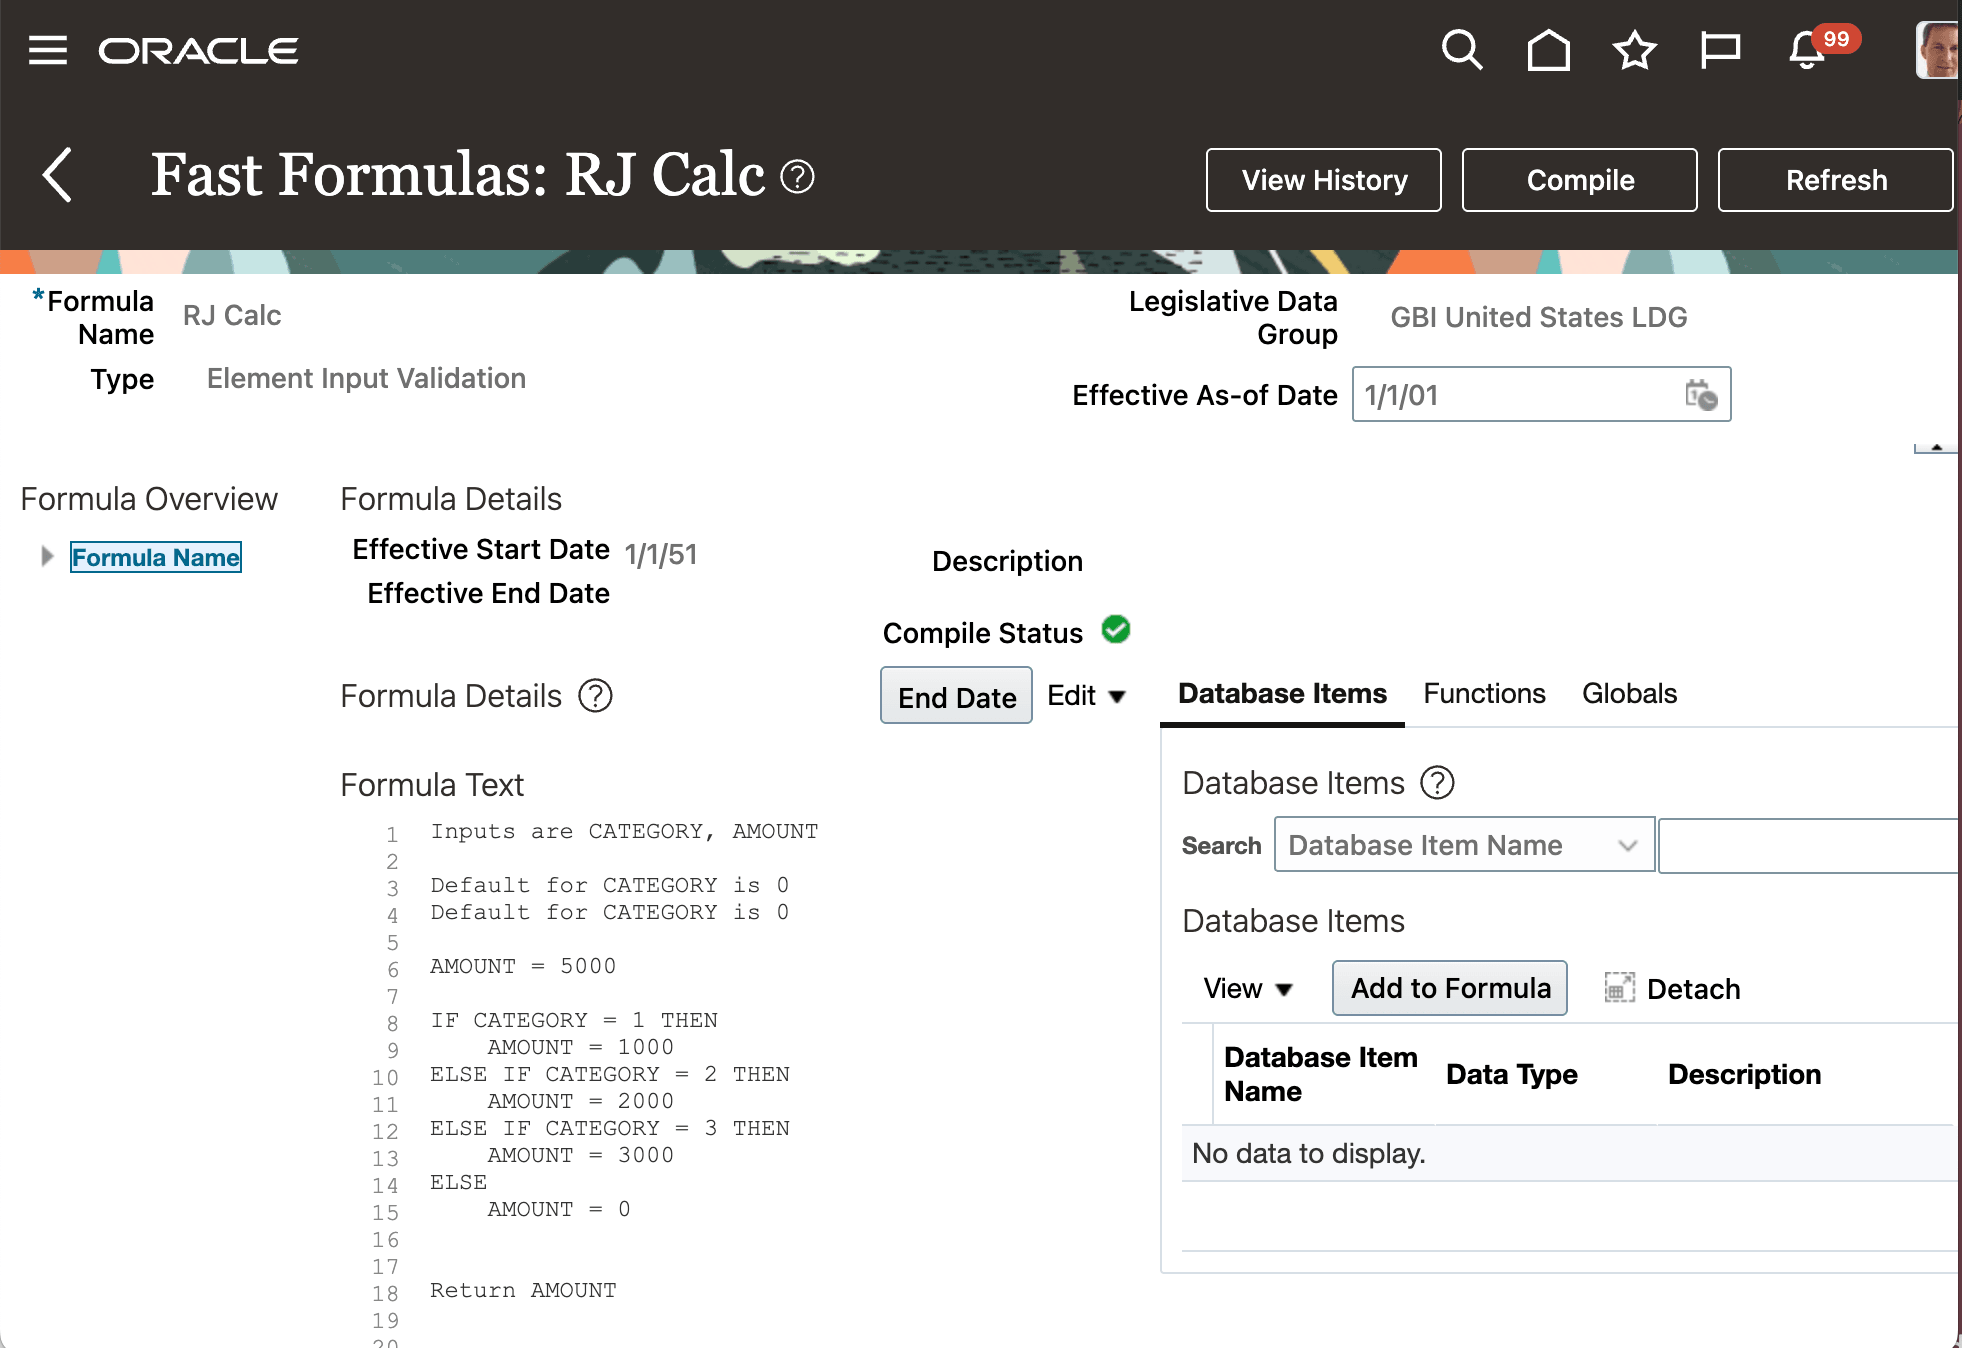
Task: Go to the Home icon
Action: 1548,50
